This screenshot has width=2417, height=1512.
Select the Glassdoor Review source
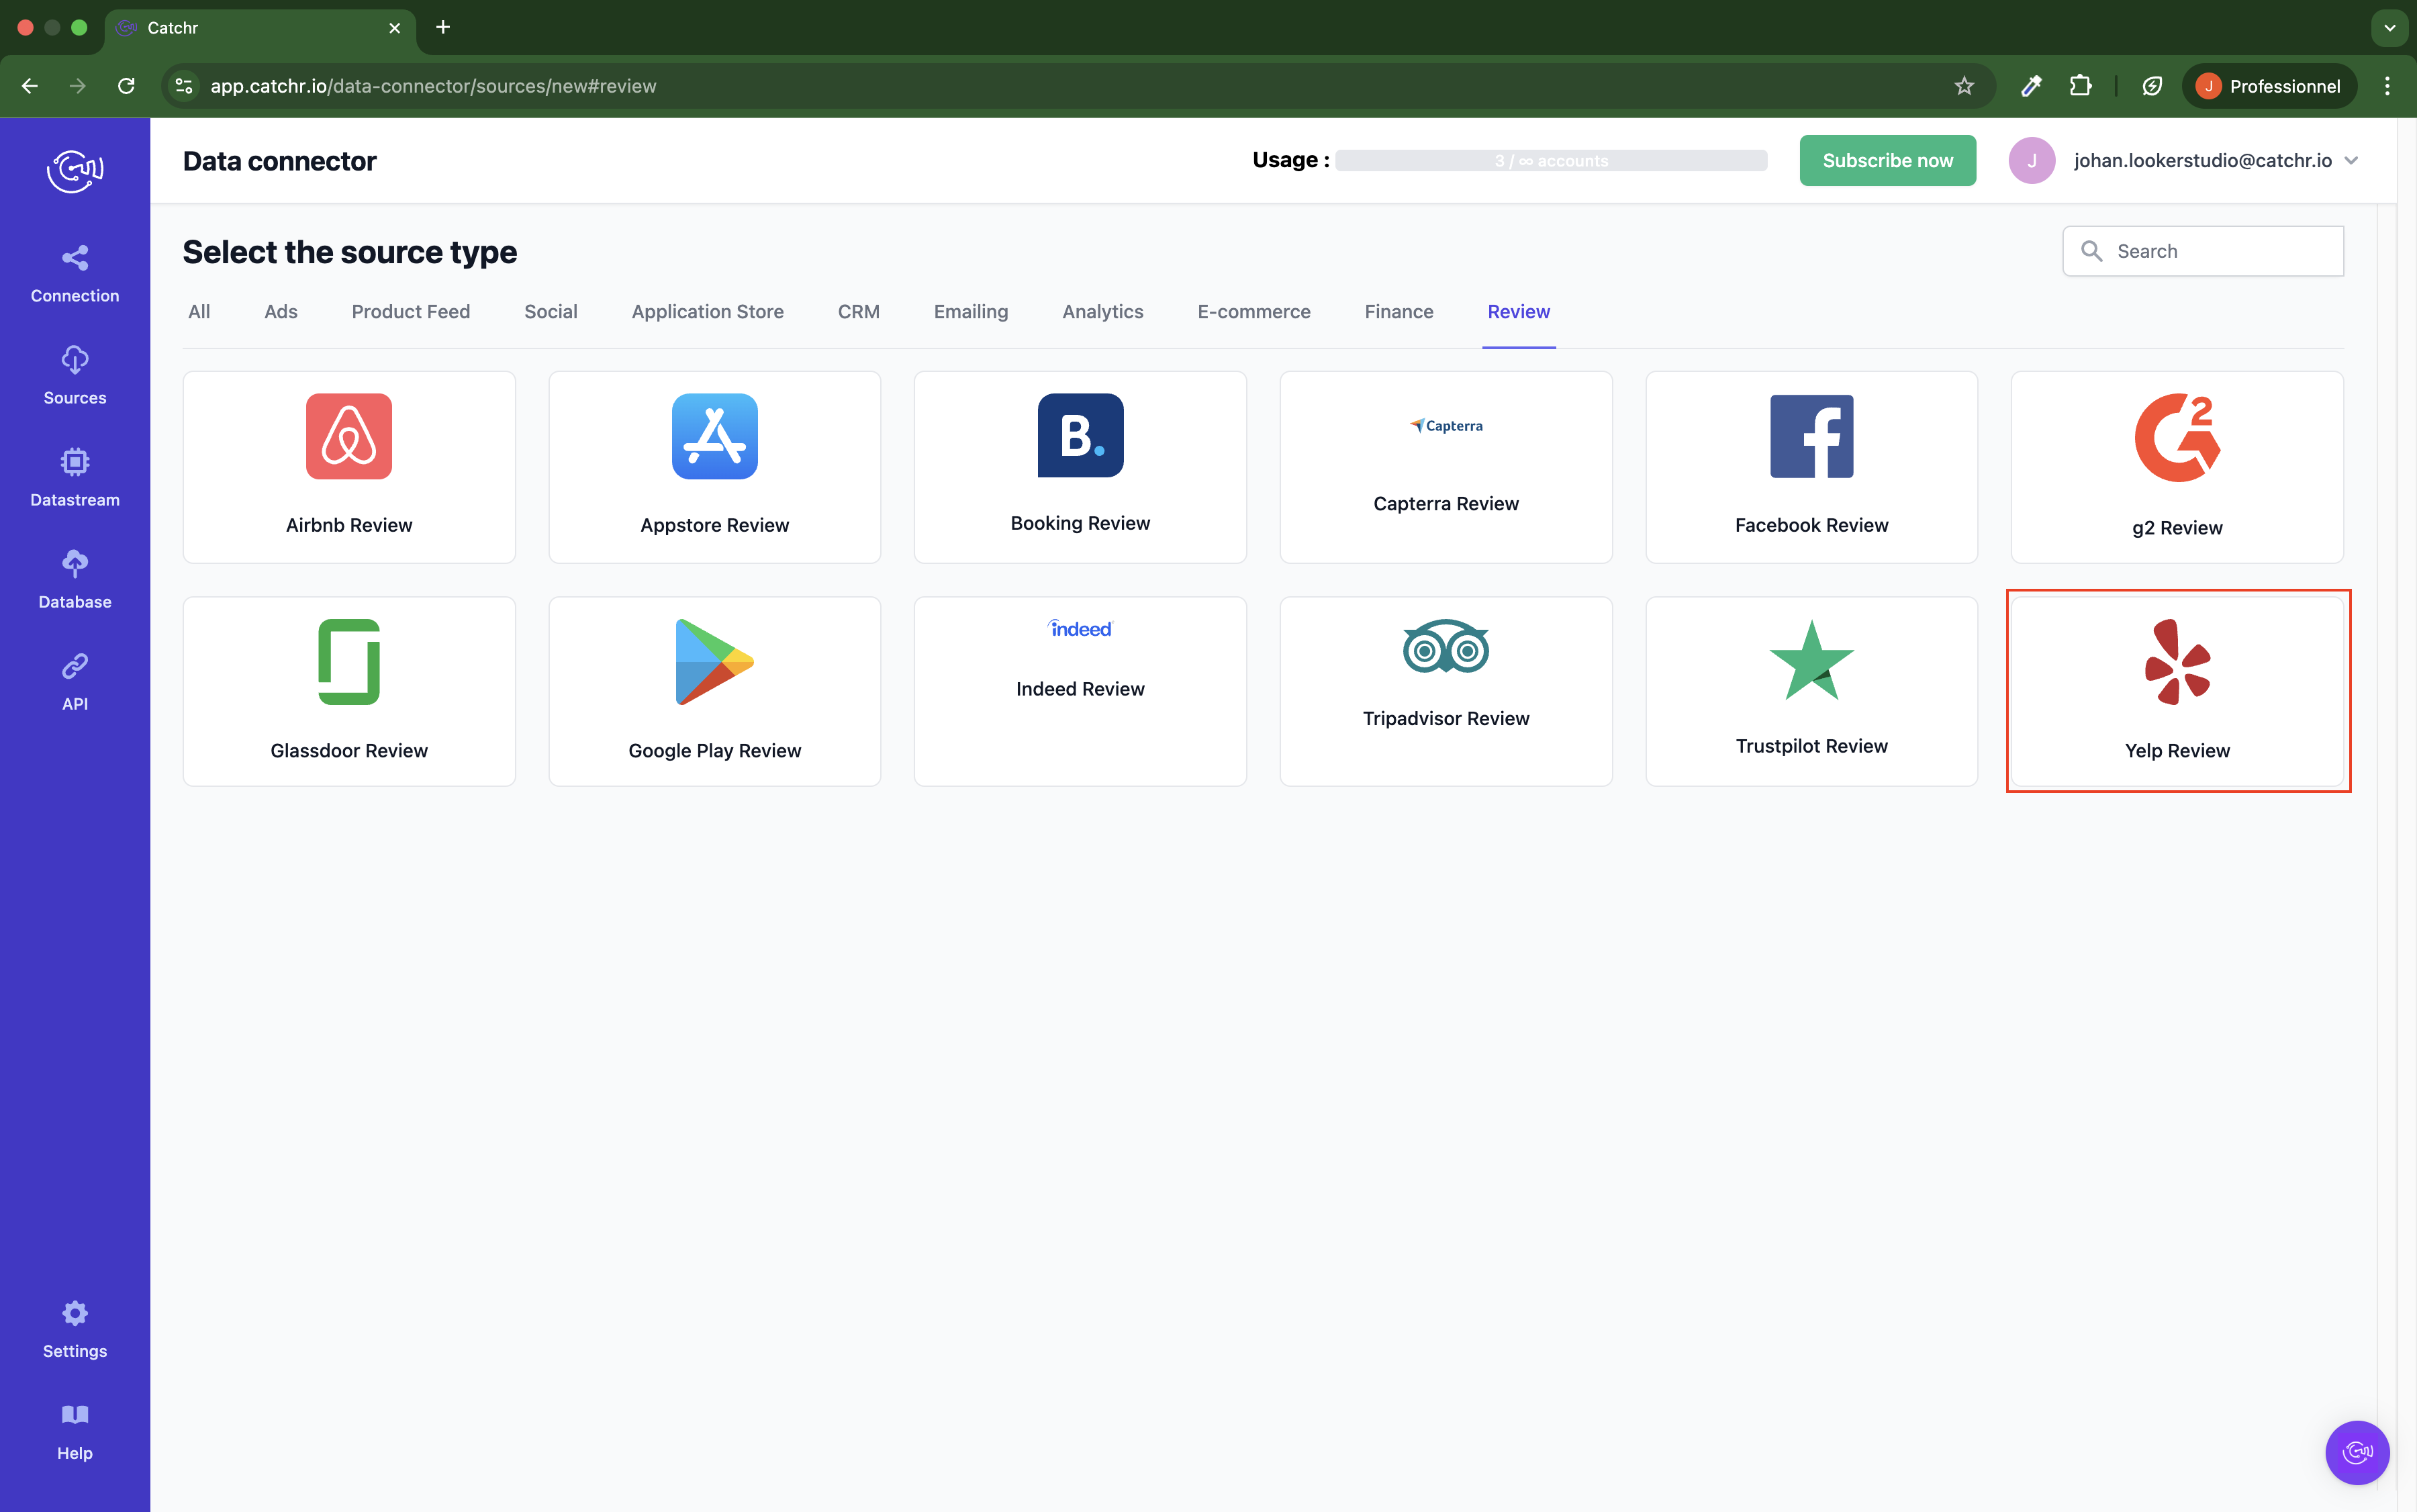(x=349, y=691)
